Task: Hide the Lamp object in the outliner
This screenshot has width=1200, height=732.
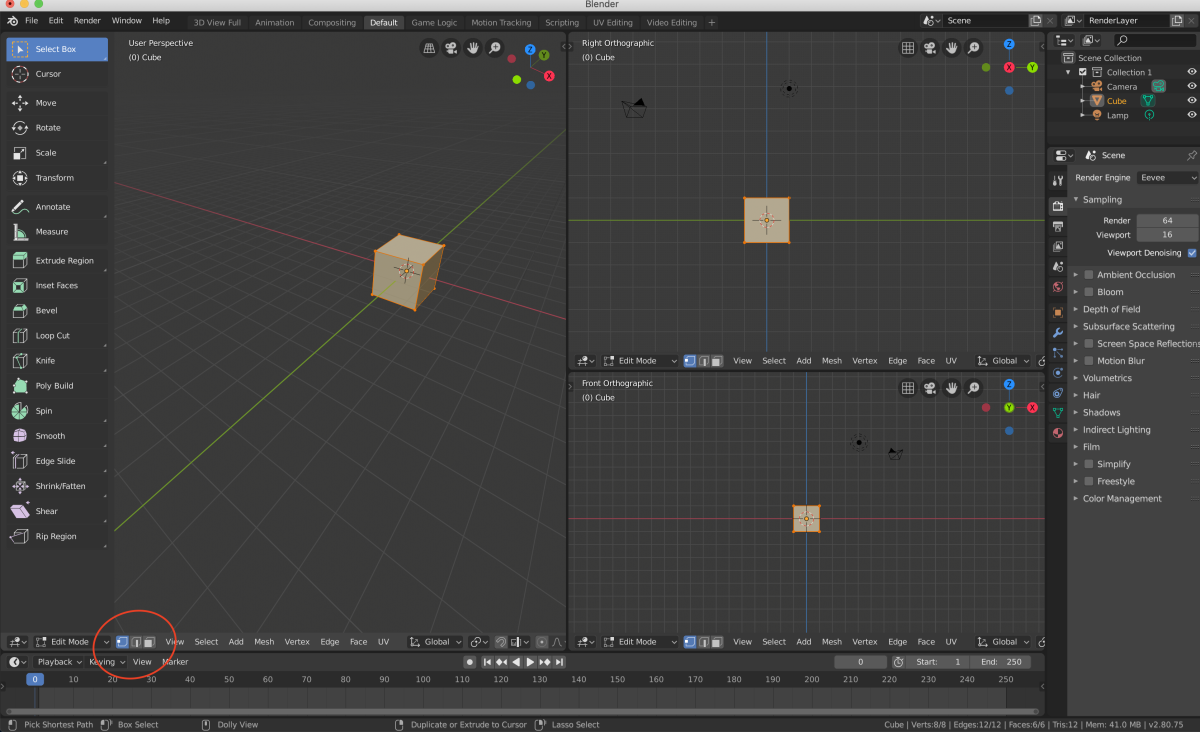Action: click(x=1192, y=115)
